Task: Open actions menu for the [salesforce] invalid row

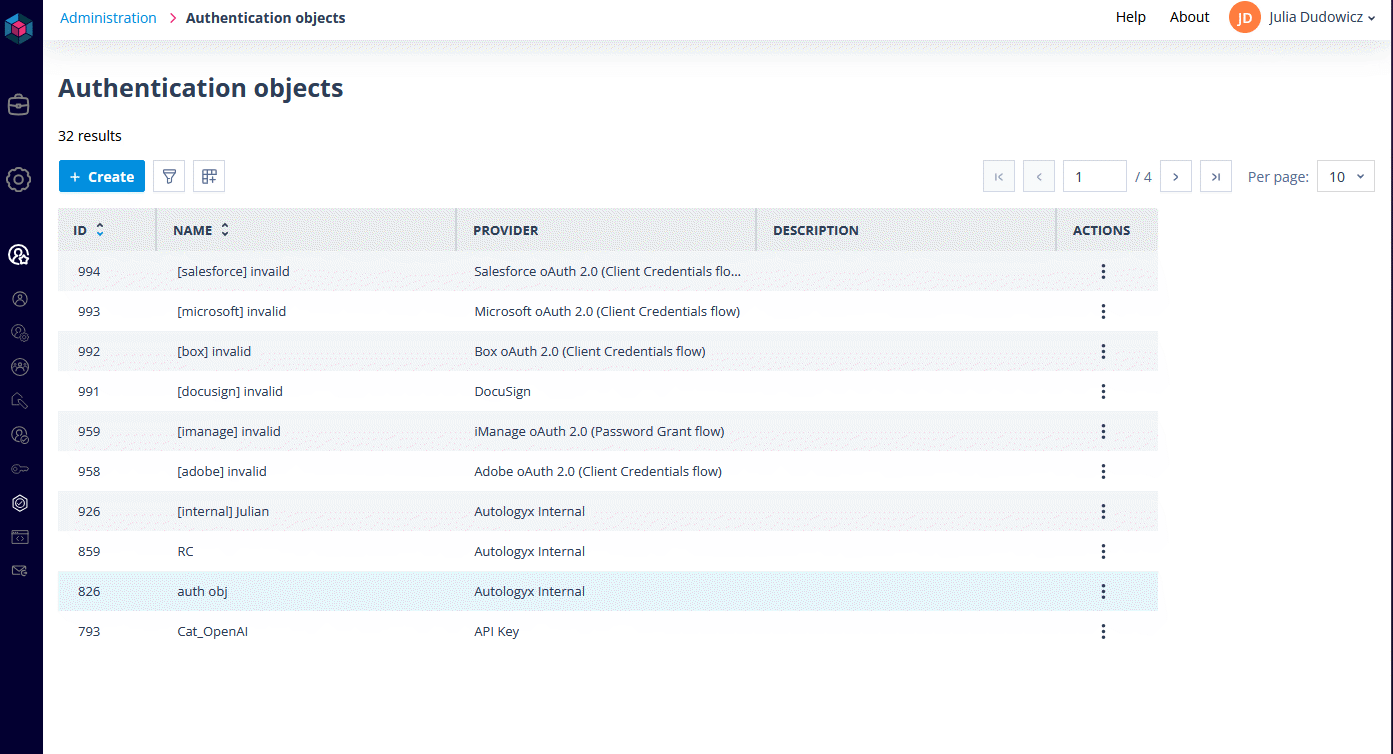Action: [1103, 271]
